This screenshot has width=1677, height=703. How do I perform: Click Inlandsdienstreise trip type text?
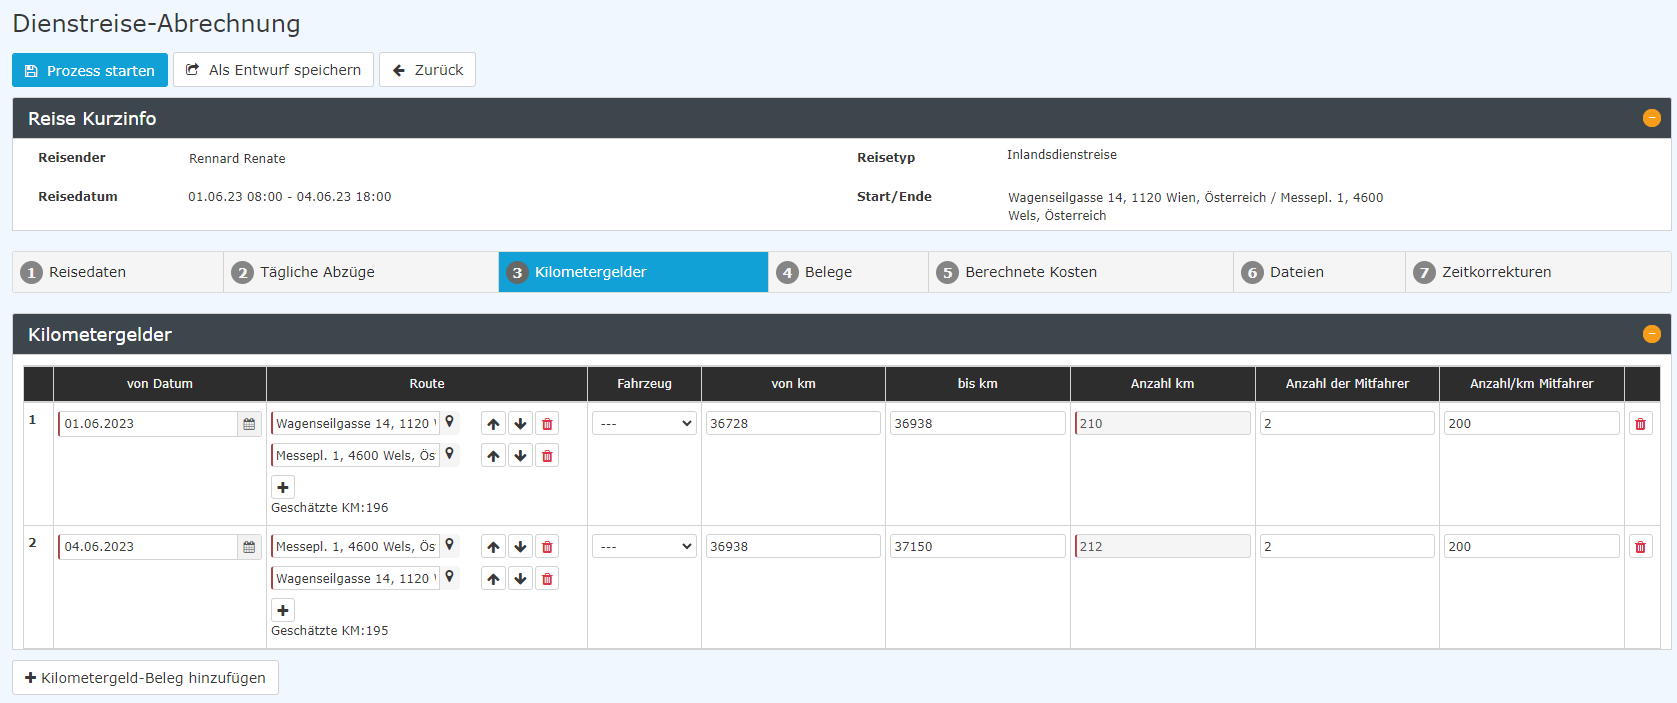[1062, 155]
